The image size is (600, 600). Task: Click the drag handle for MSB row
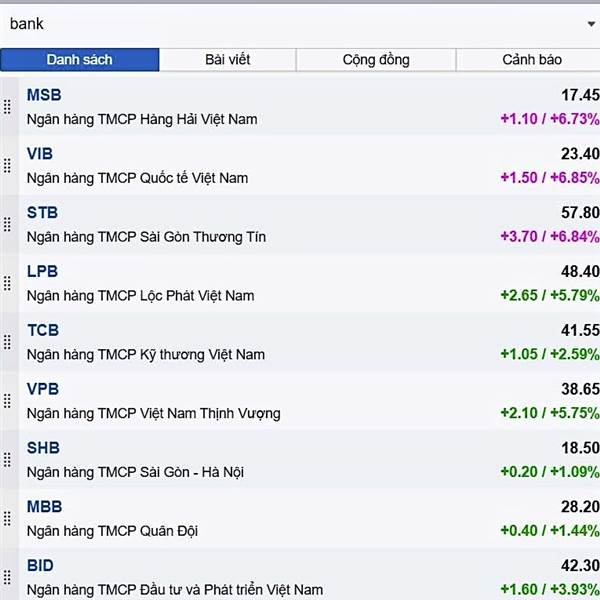7,107
